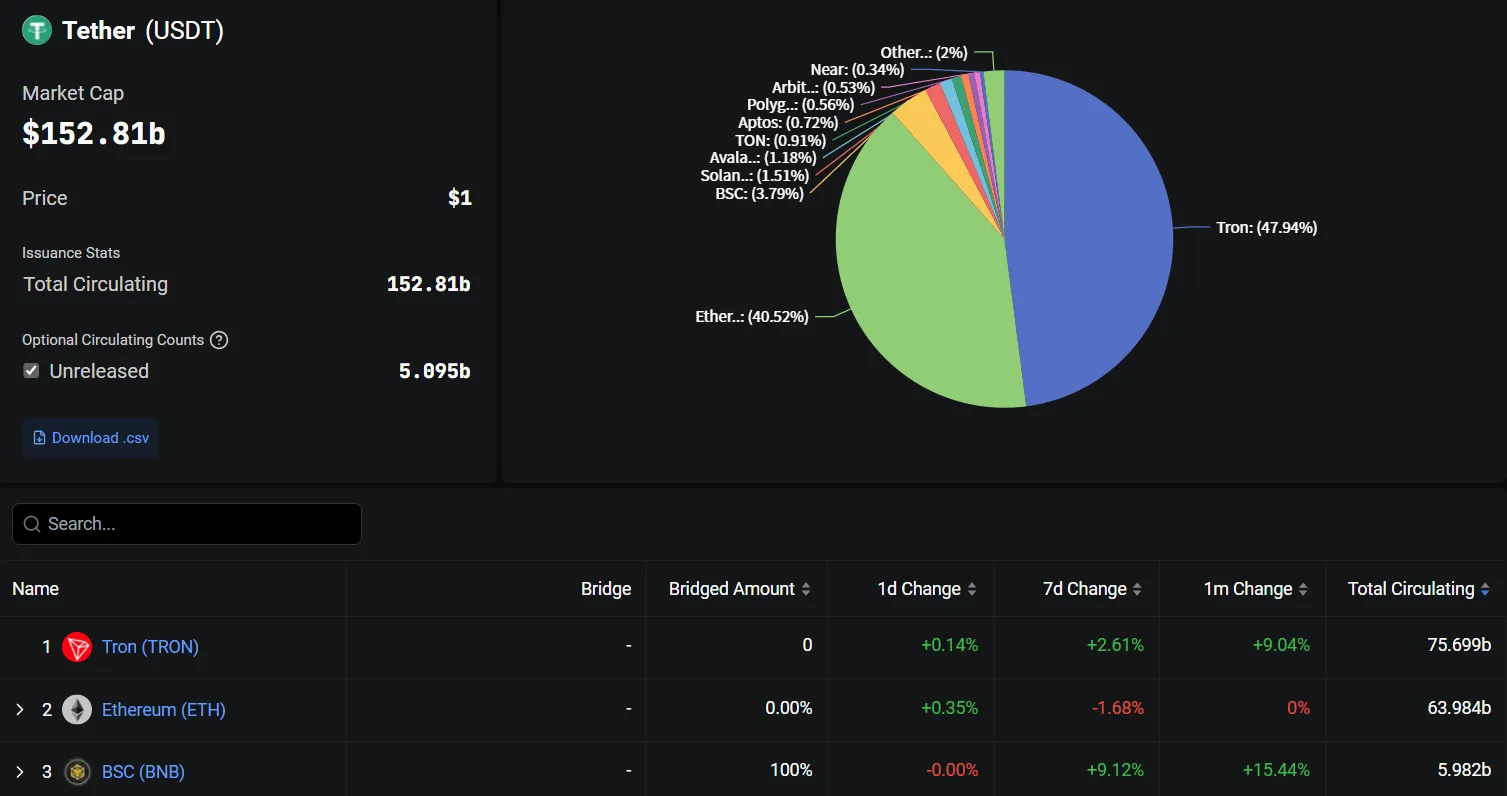Screen dimensions: 1507x796
Task: Sort by Total Circulating arrows icon
Action: click(x=1485, y=590)
